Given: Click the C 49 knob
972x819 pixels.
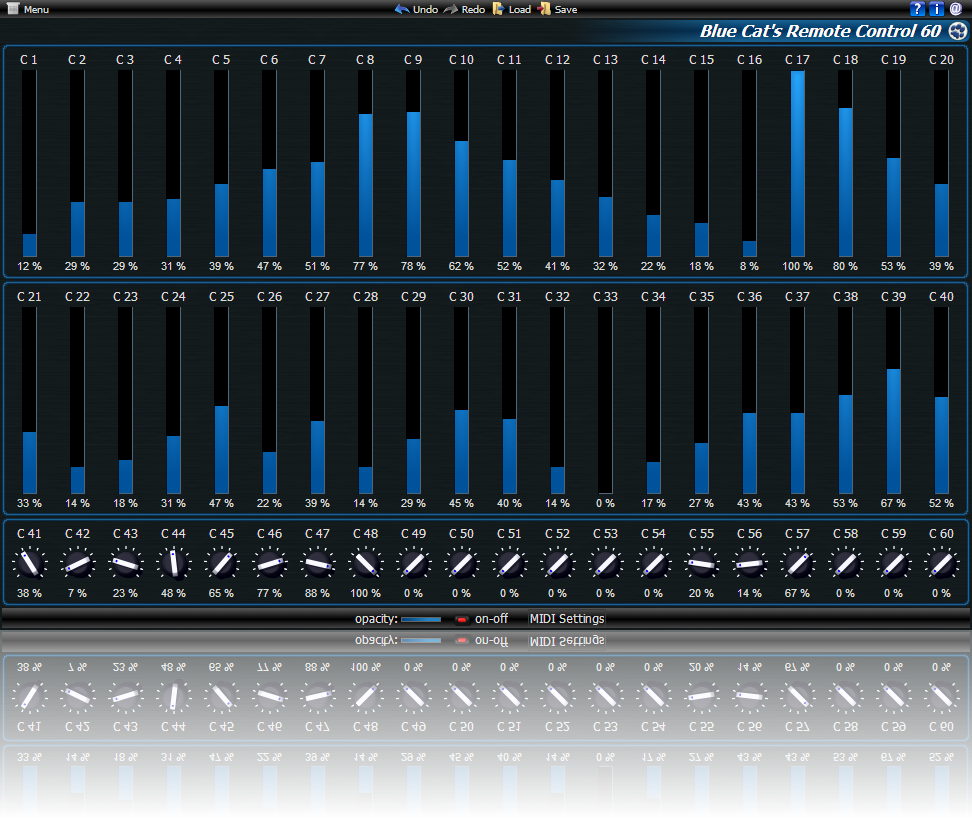Looking at the screenshot, I should [413, 564].
